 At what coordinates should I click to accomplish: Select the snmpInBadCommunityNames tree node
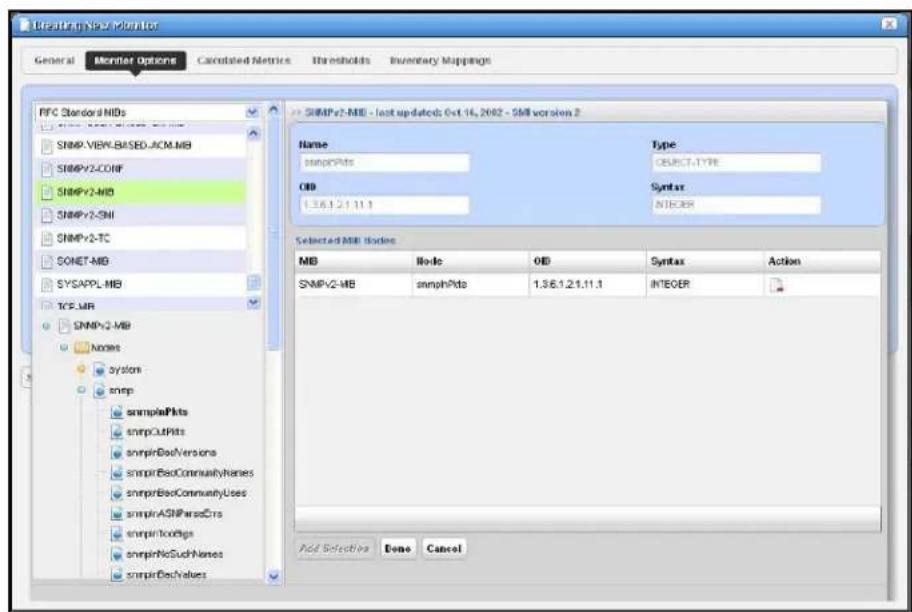coord(190,473)
